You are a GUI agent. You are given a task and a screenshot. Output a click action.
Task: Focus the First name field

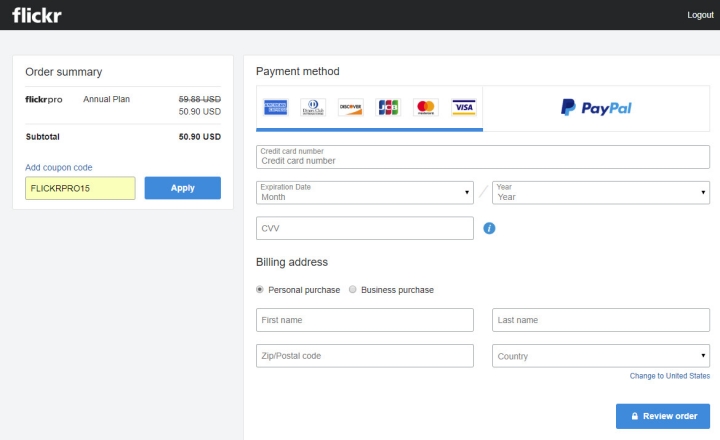[365, 320]
